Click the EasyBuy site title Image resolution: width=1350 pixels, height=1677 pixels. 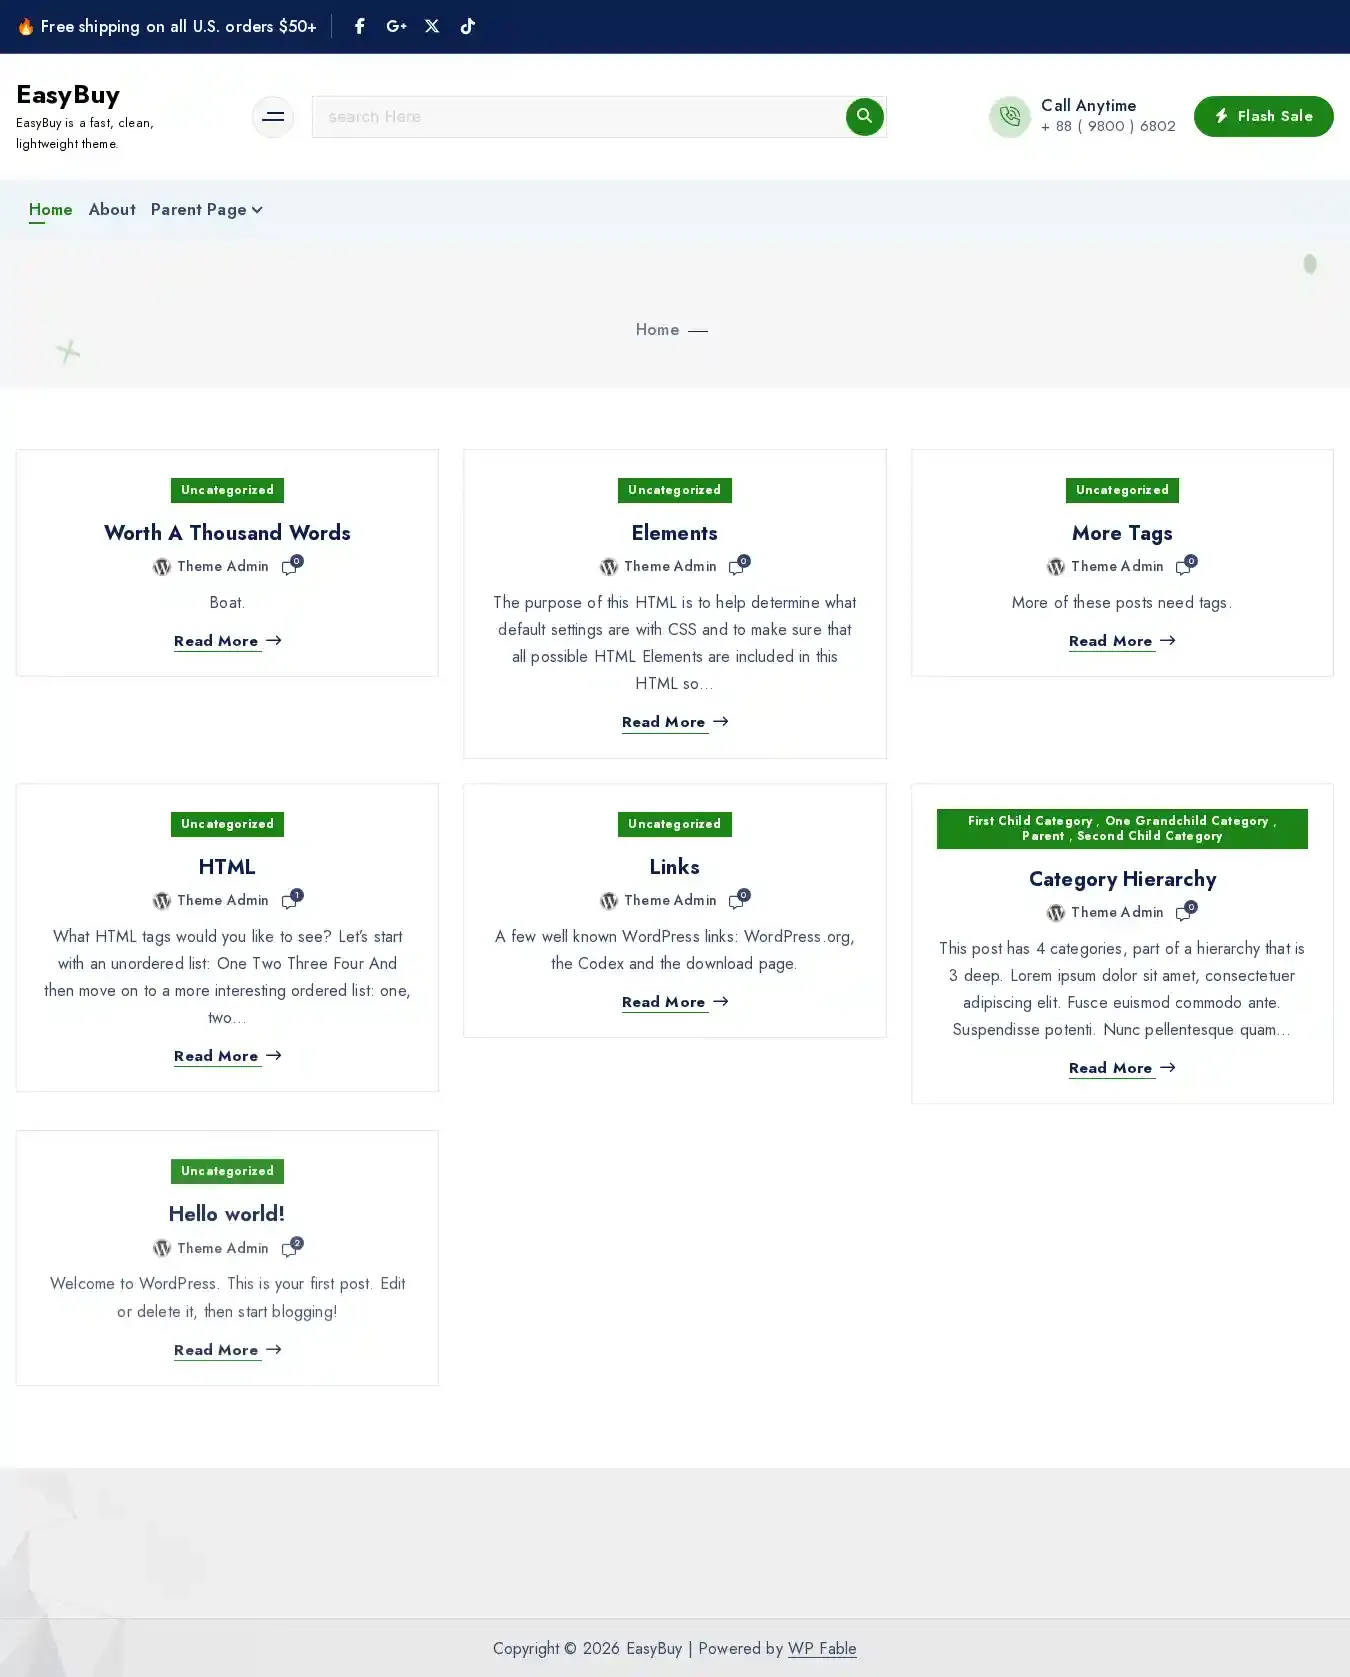coord(68,95)
